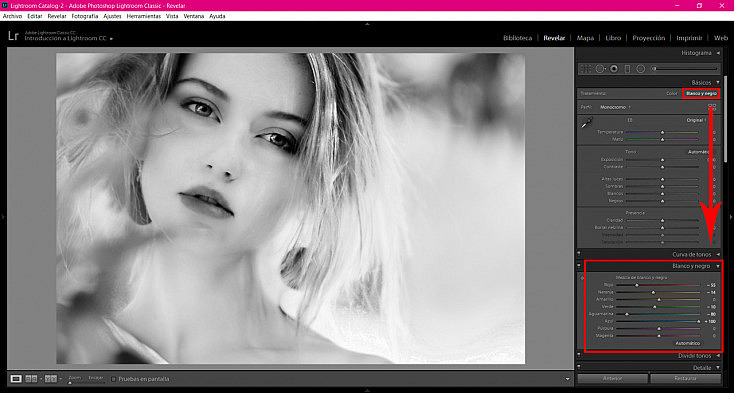Viewport: 734px width, 393px height.
Task: Expand the Curva de tonos panel
Action: point(718,255)
